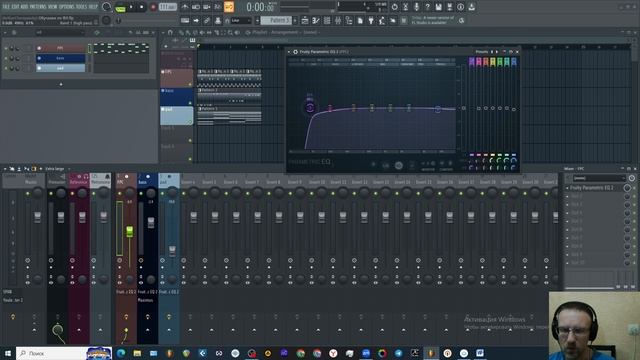Viewport: 640px width, 360px height.
Task: Select the bass track header in Playlist
Action: click(x=176, y=96)
